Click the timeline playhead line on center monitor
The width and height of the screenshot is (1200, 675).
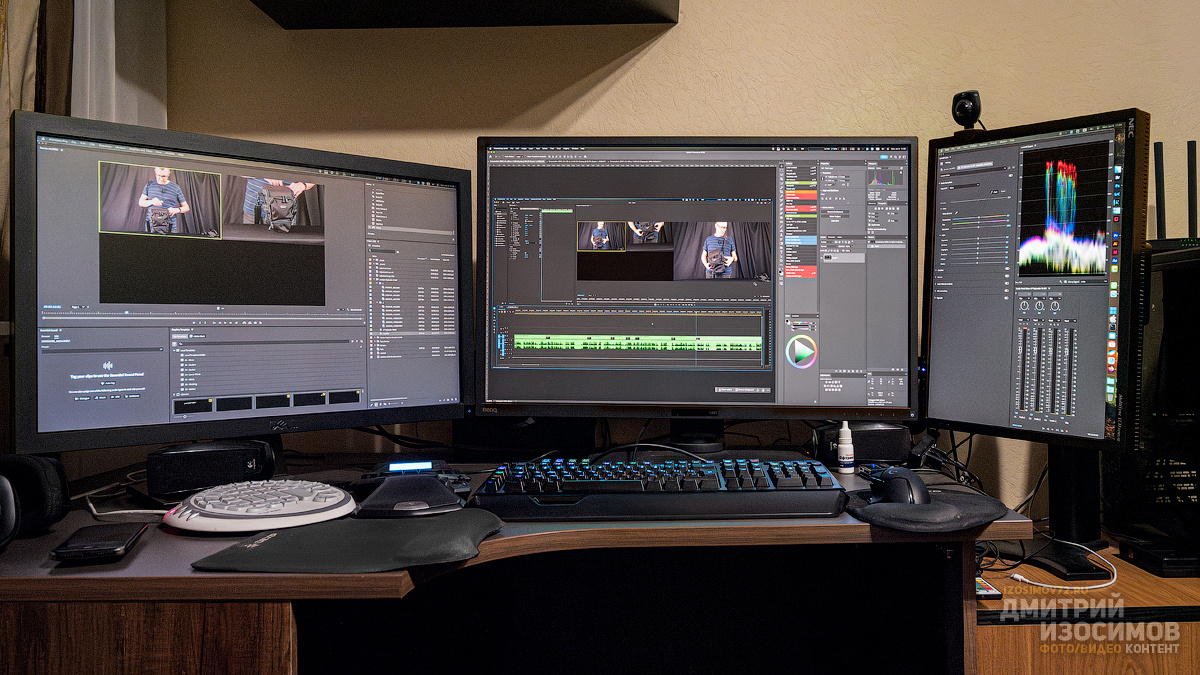(697, 340)
